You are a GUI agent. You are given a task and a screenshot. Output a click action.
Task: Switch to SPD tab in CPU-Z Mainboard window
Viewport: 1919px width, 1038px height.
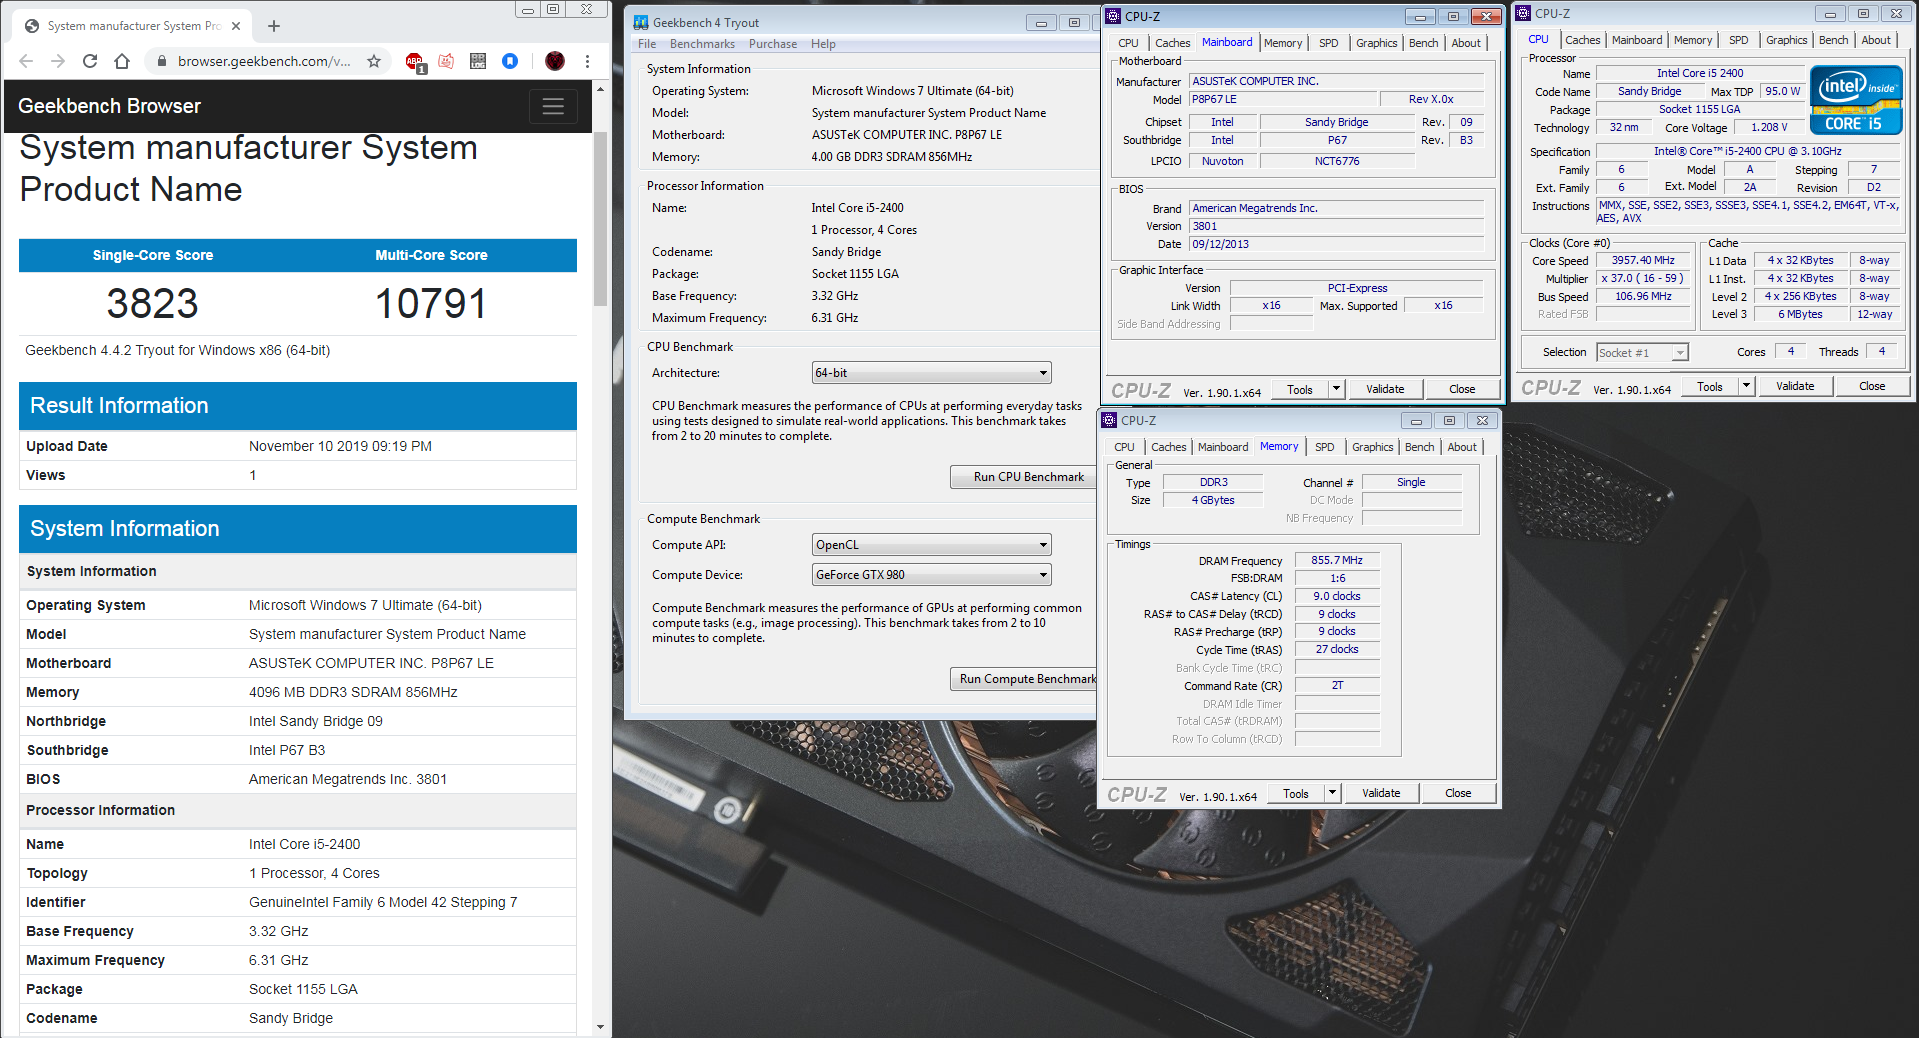[1328, 43]
